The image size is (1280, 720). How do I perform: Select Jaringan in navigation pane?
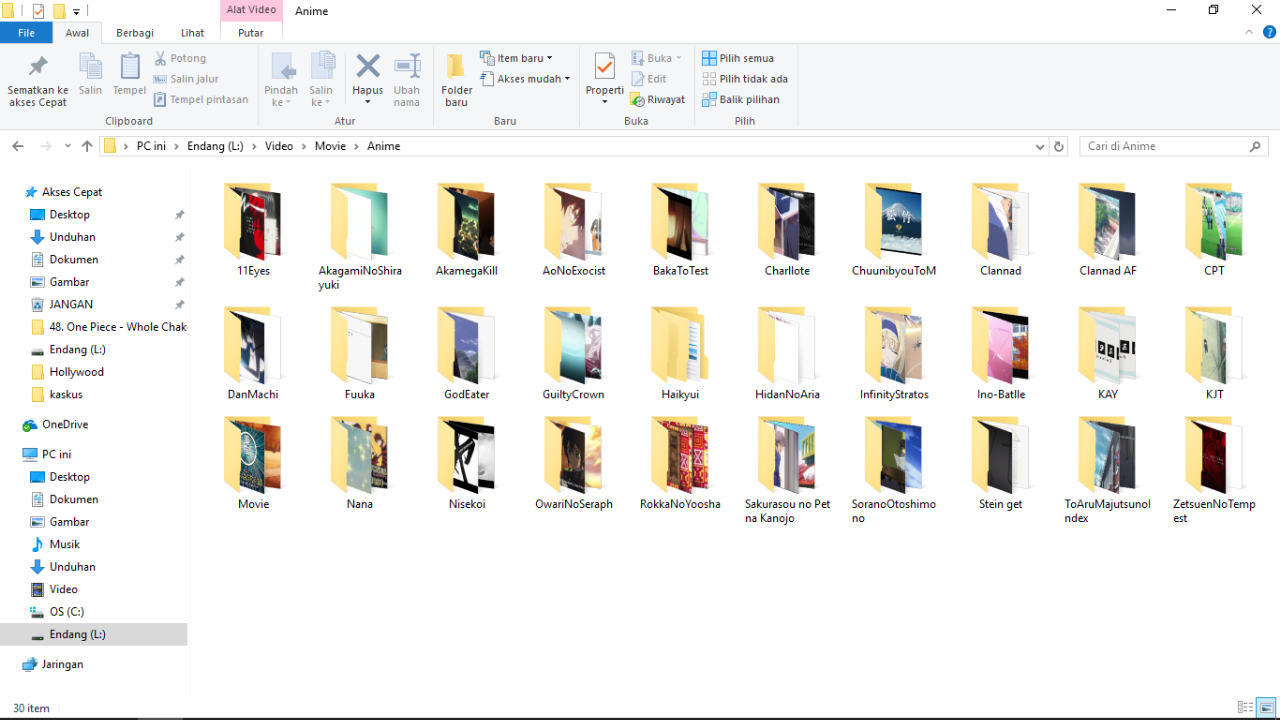62,664
